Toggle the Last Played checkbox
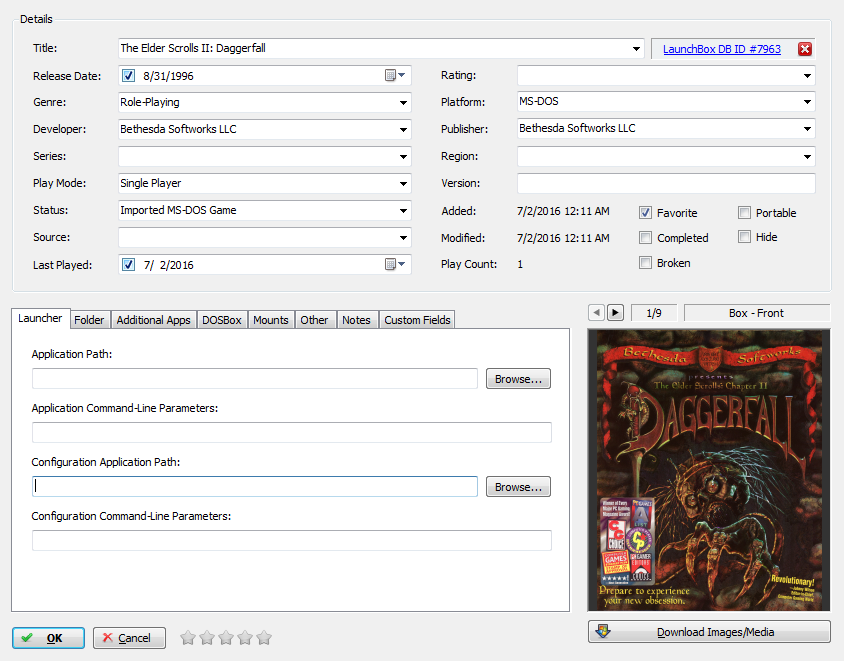Viewport: 844px width, 661px height. (128, 264)
